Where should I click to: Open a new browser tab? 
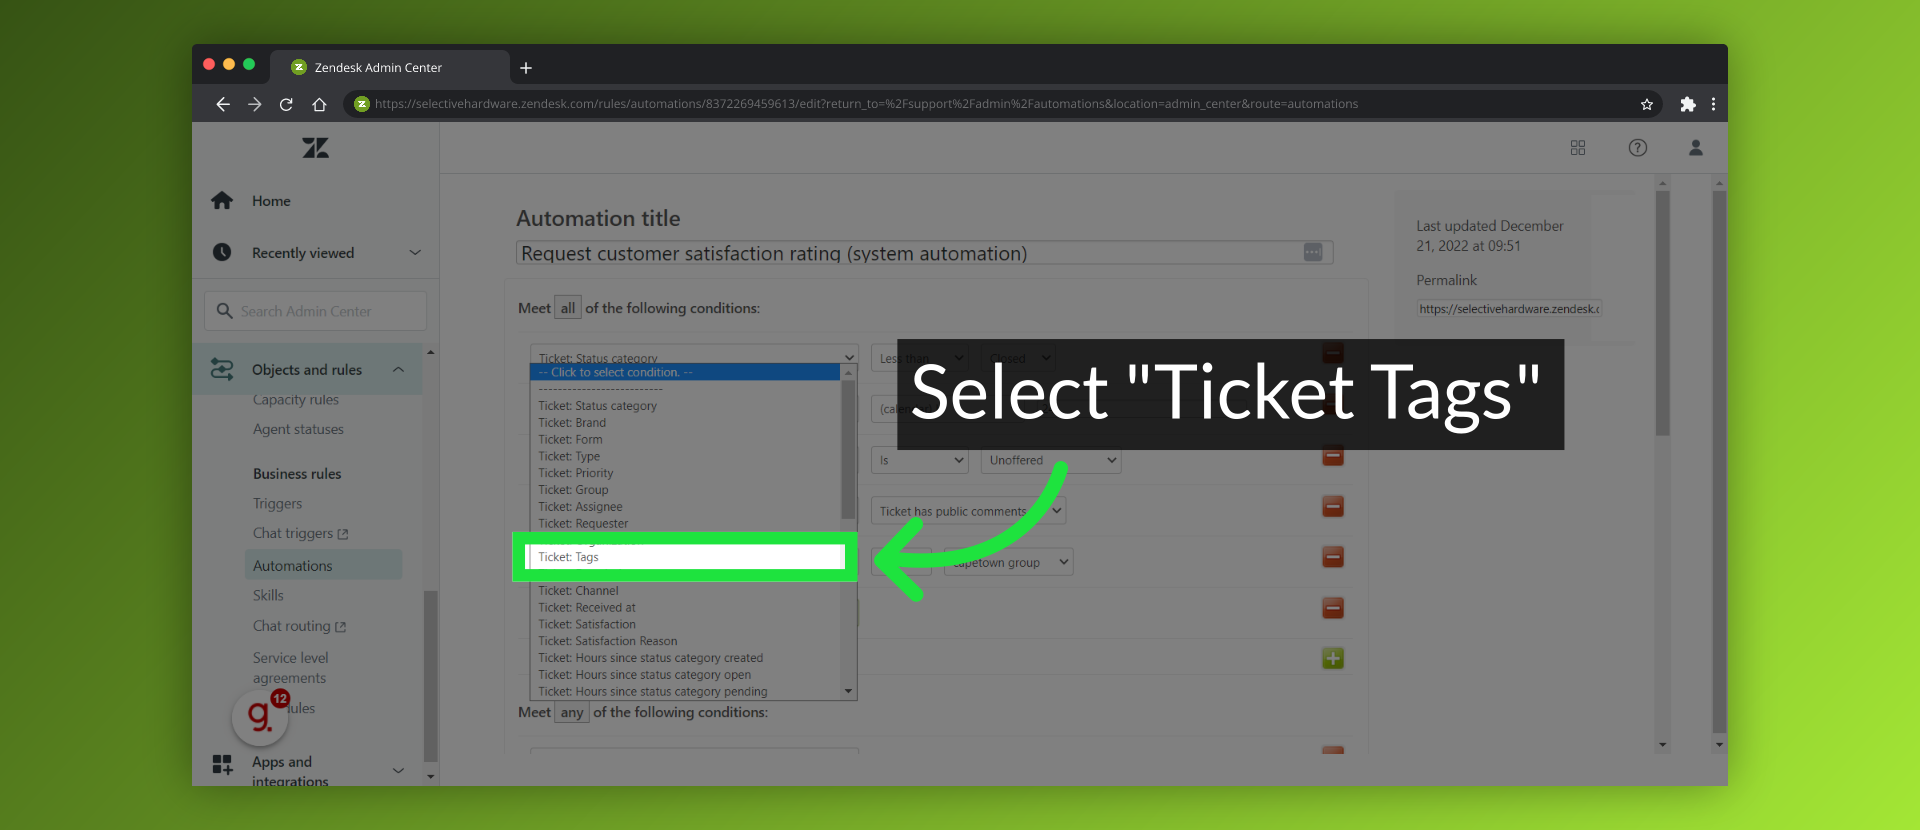click(x=526, y=68)
